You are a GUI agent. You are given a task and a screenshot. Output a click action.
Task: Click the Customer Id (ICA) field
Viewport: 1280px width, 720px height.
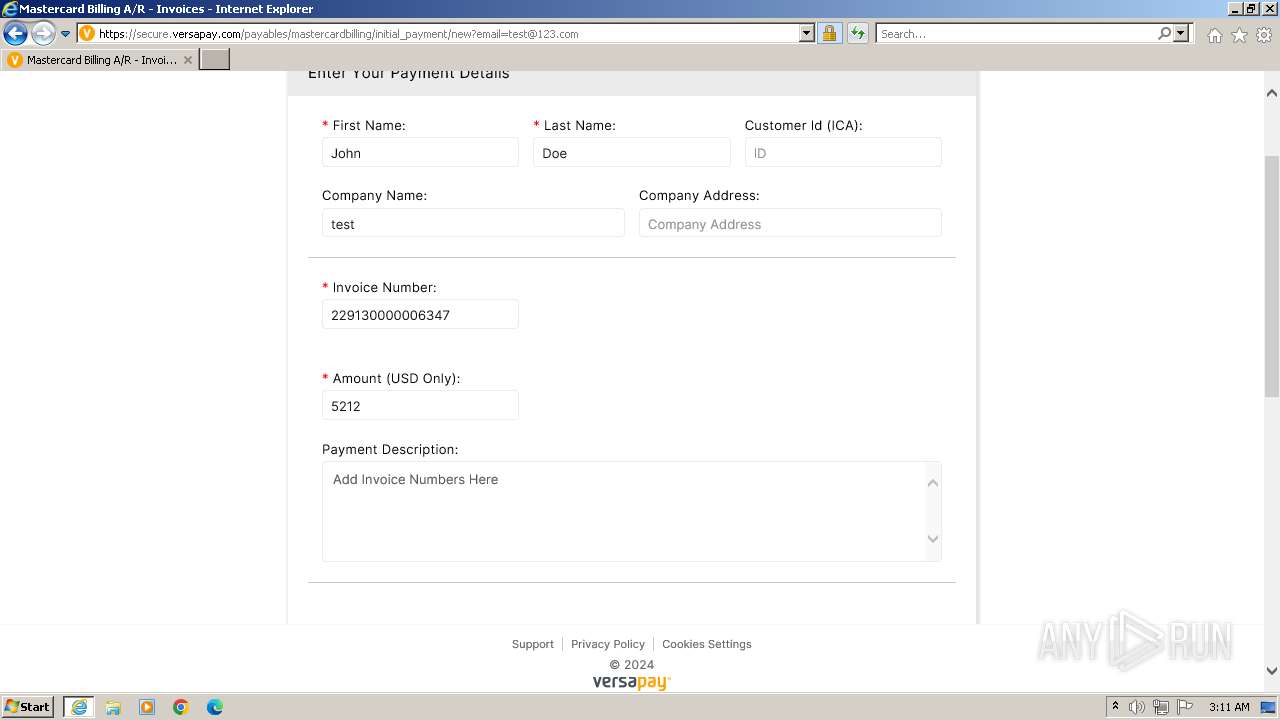click(843, 153)
